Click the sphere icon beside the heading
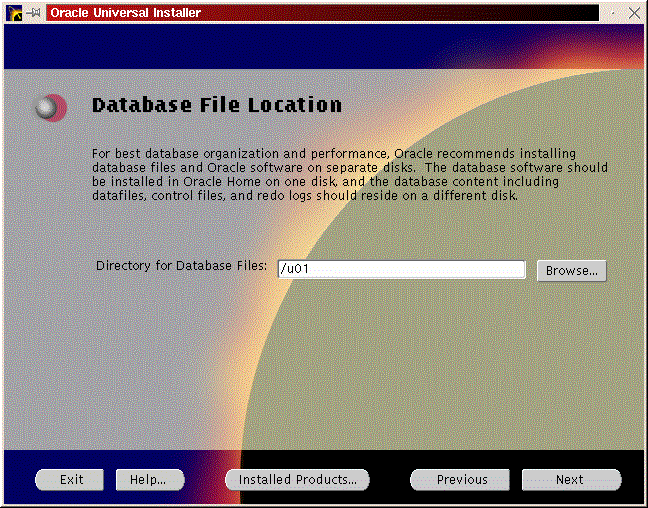Image resolution: width=648 pixels, height=508 pixels. [x=49, y=107]
